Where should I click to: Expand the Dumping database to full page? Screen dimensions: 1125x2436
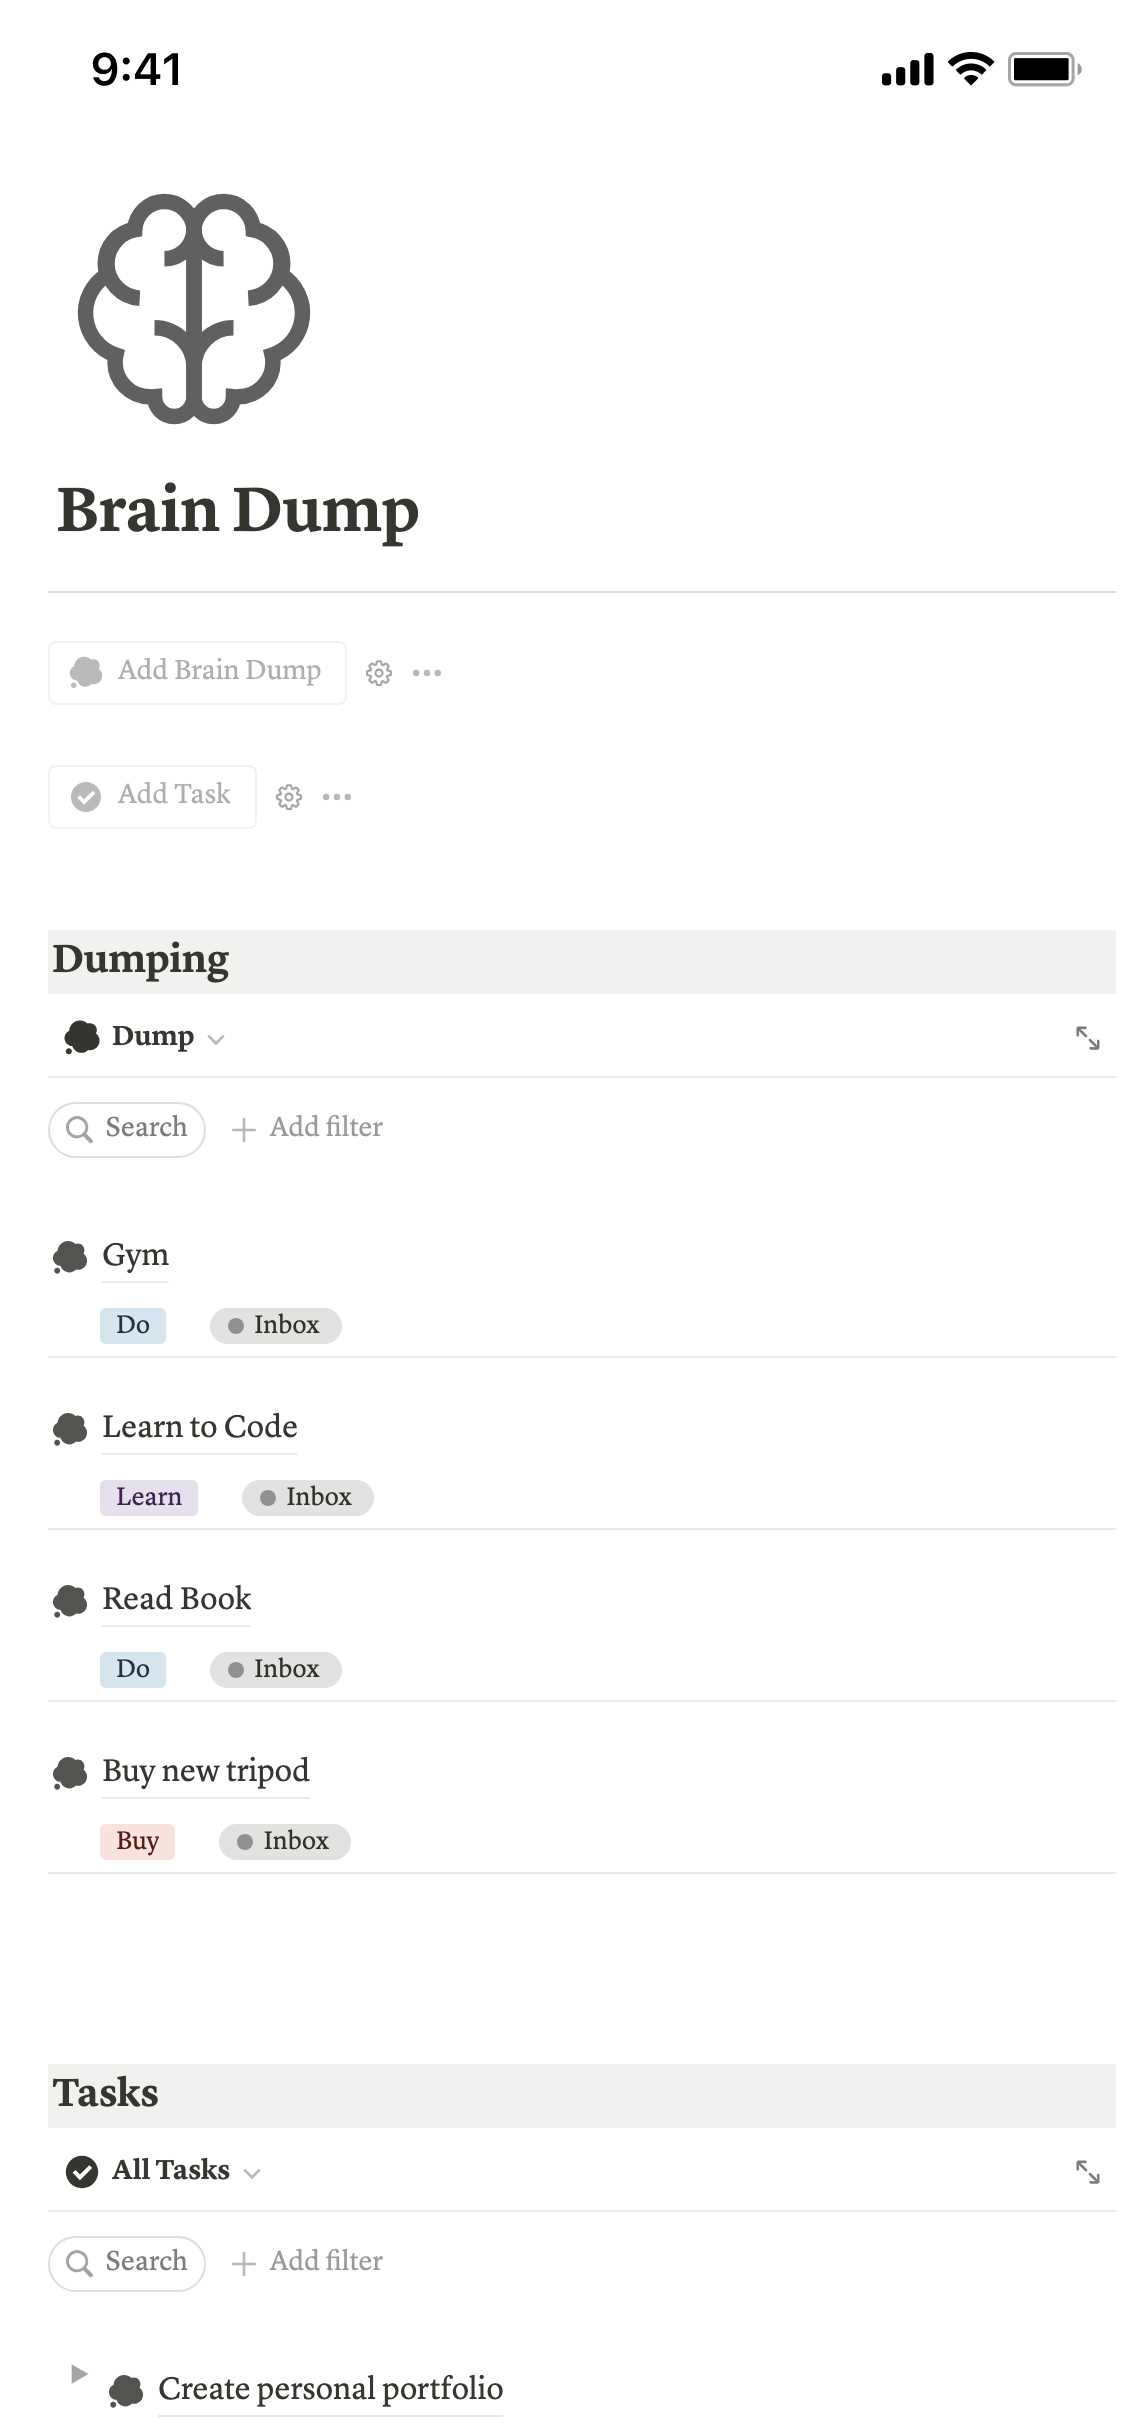pyautogui.click(x=1087, y=1038)
